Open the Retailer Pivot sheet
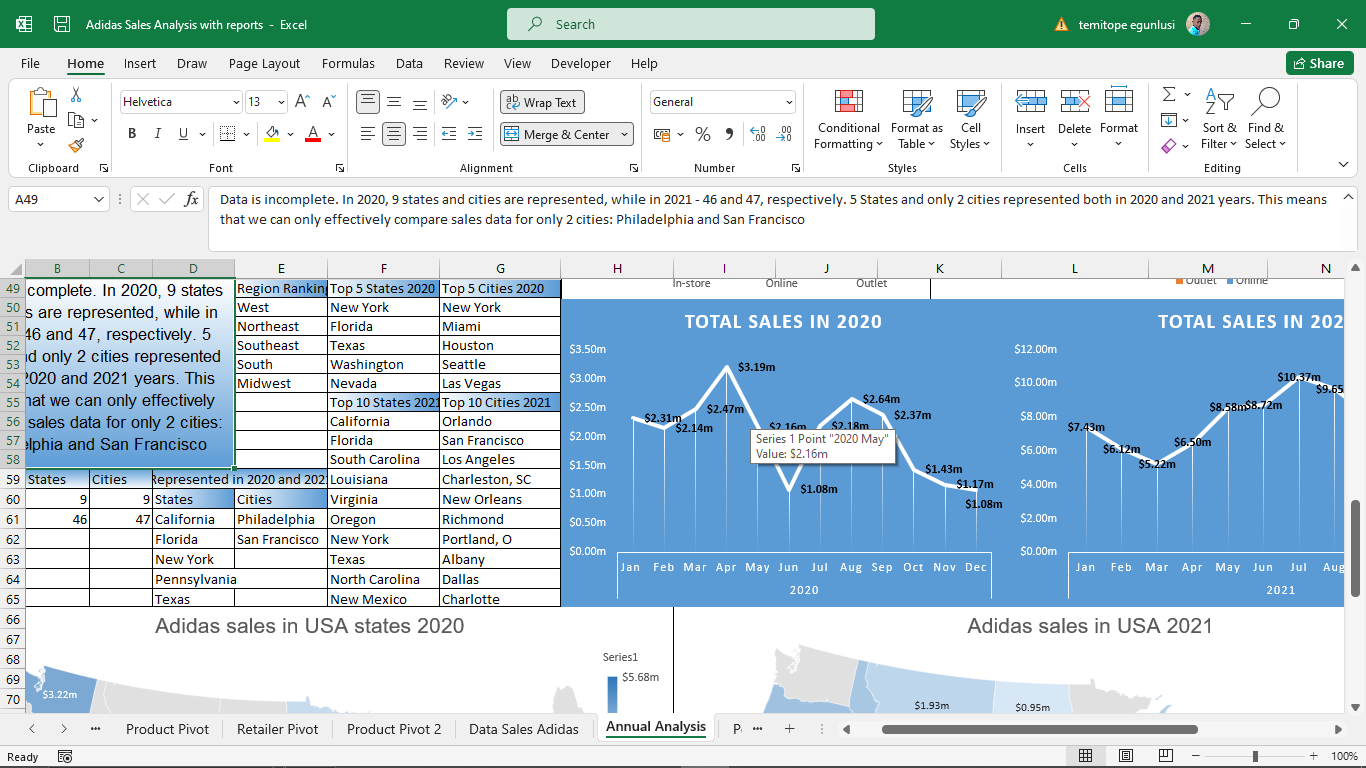This screenshot has height=768, width=1366. [x=277, y=729]
